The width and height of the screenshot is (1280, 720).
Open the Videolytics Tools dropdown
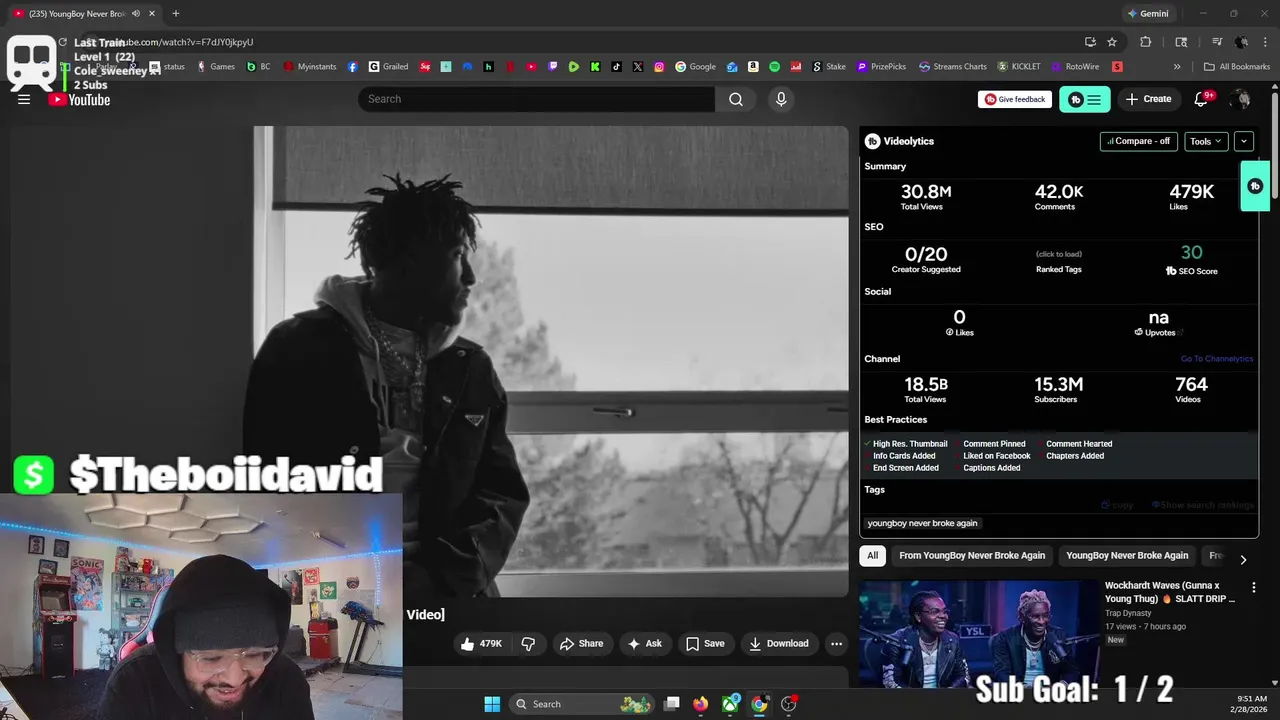click(1206, 141)
